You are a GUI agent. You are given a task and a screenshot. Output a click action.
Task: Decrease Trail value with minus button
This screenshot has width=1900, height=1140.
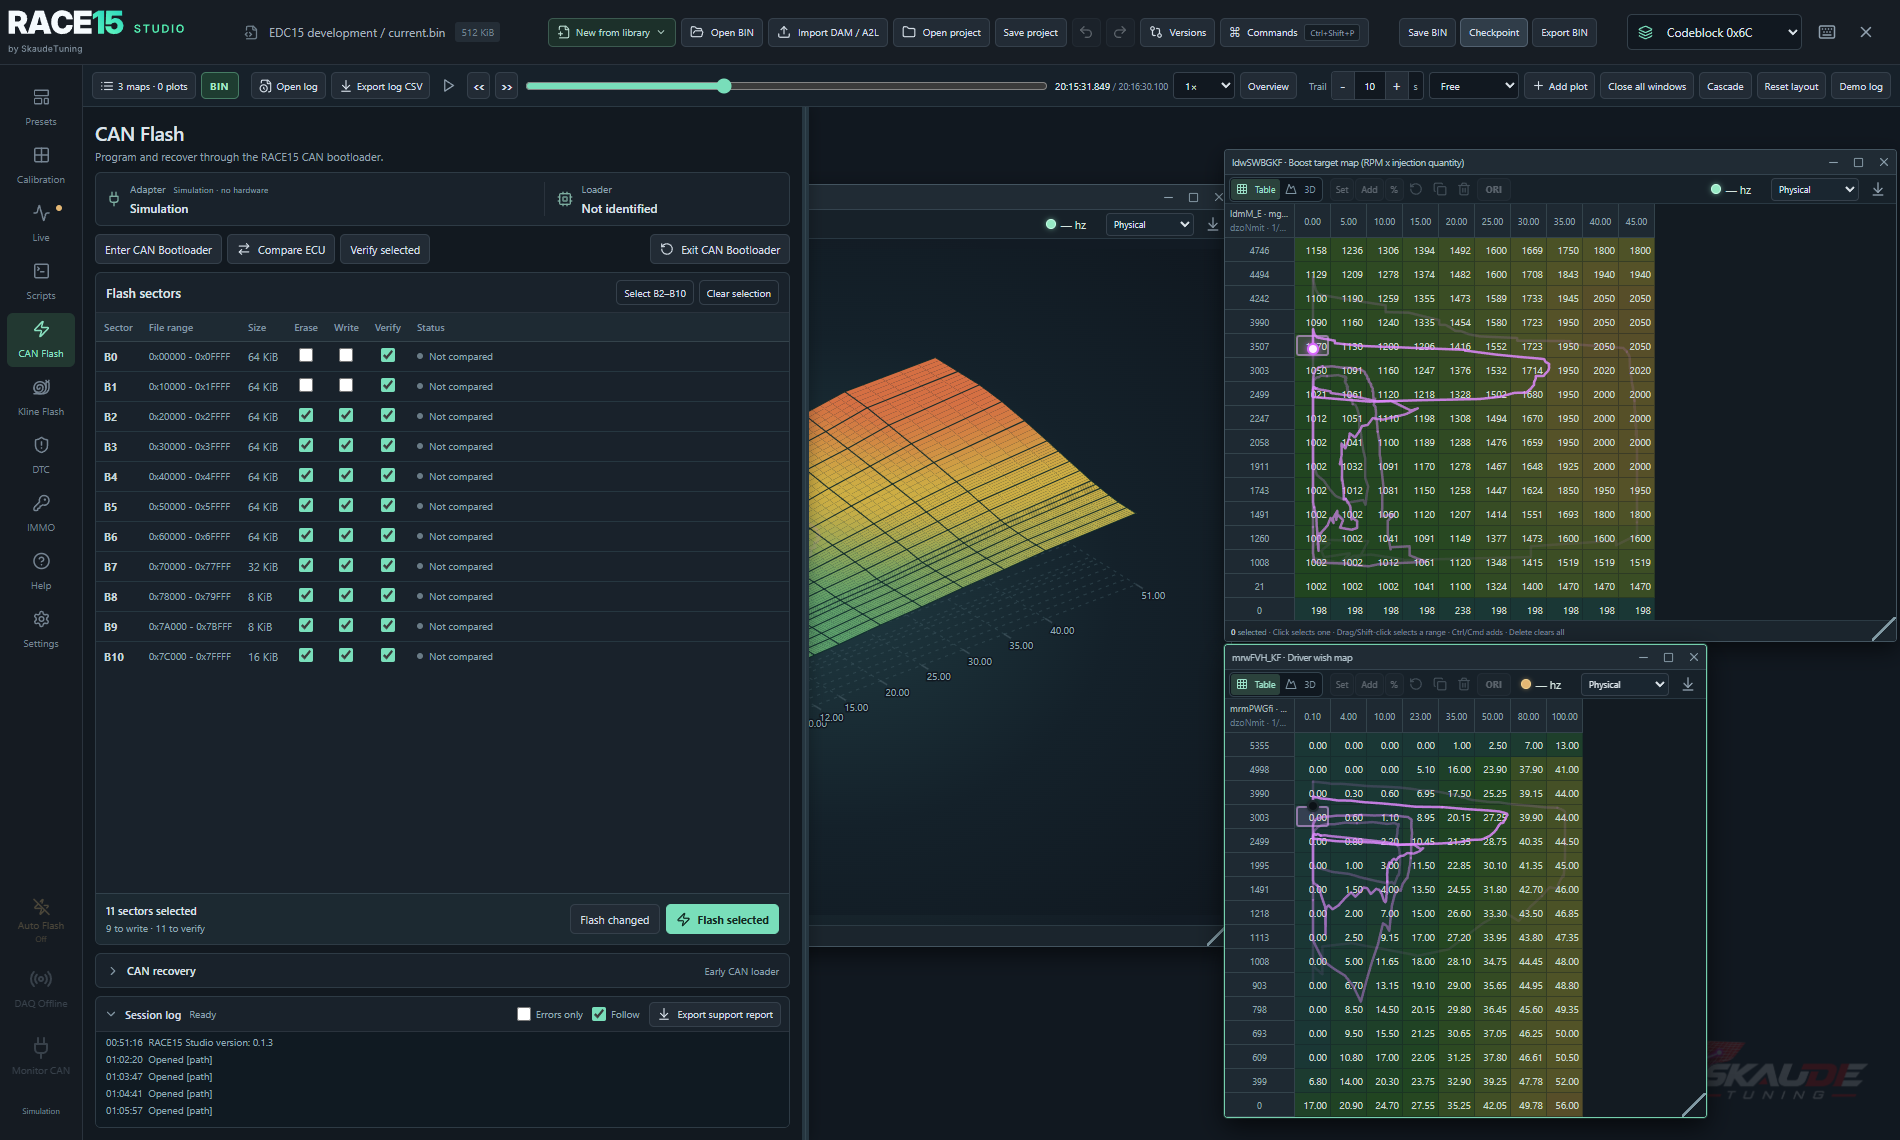[1343, 86]
